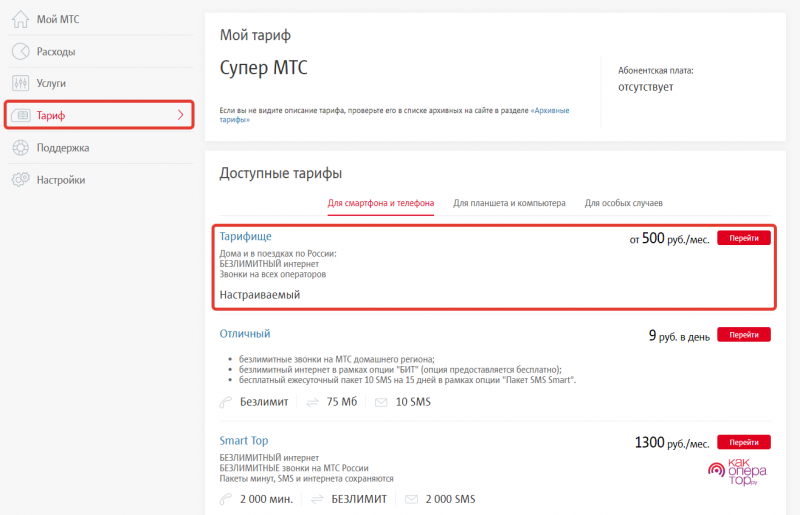Click the 10 SMS value in Отличный
Screen dimensions: 800x515
point(413,402)
